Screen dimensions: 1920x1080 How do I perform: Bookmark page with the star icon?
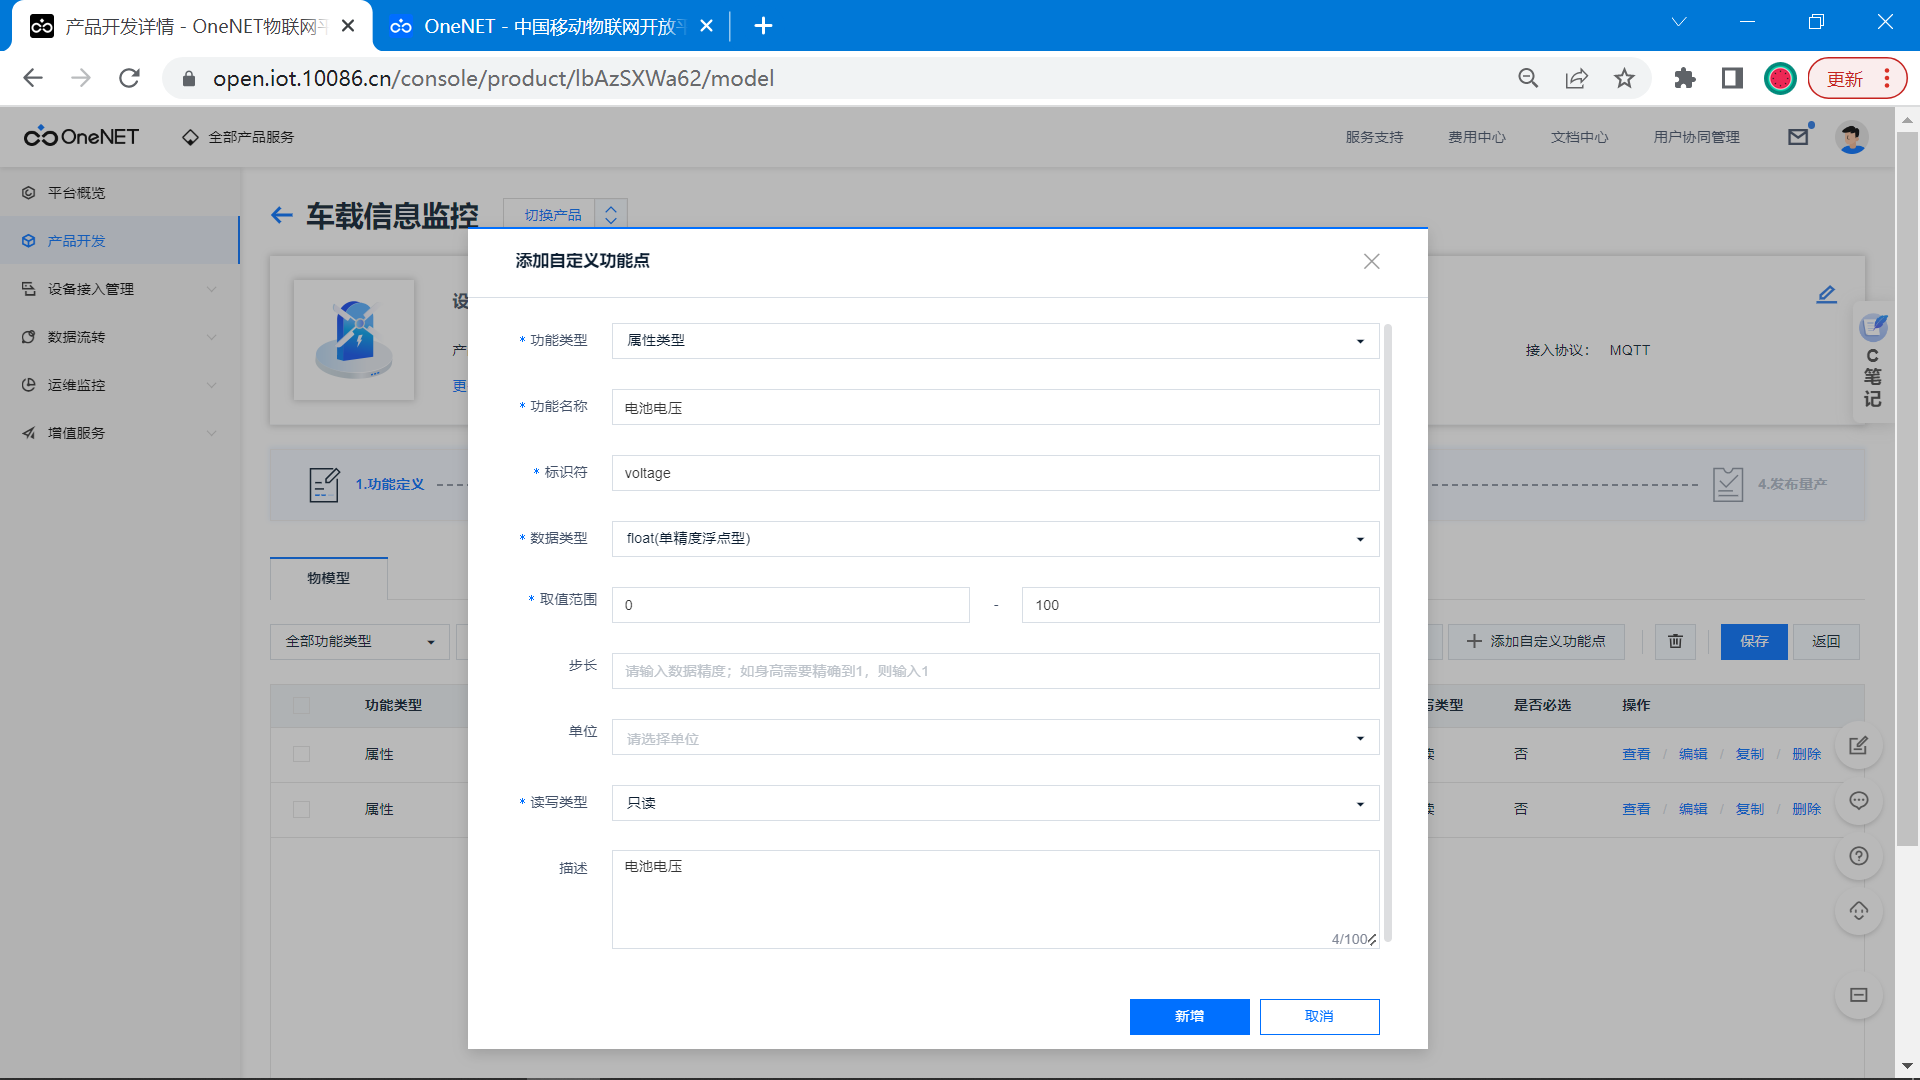click(1624, 78)
